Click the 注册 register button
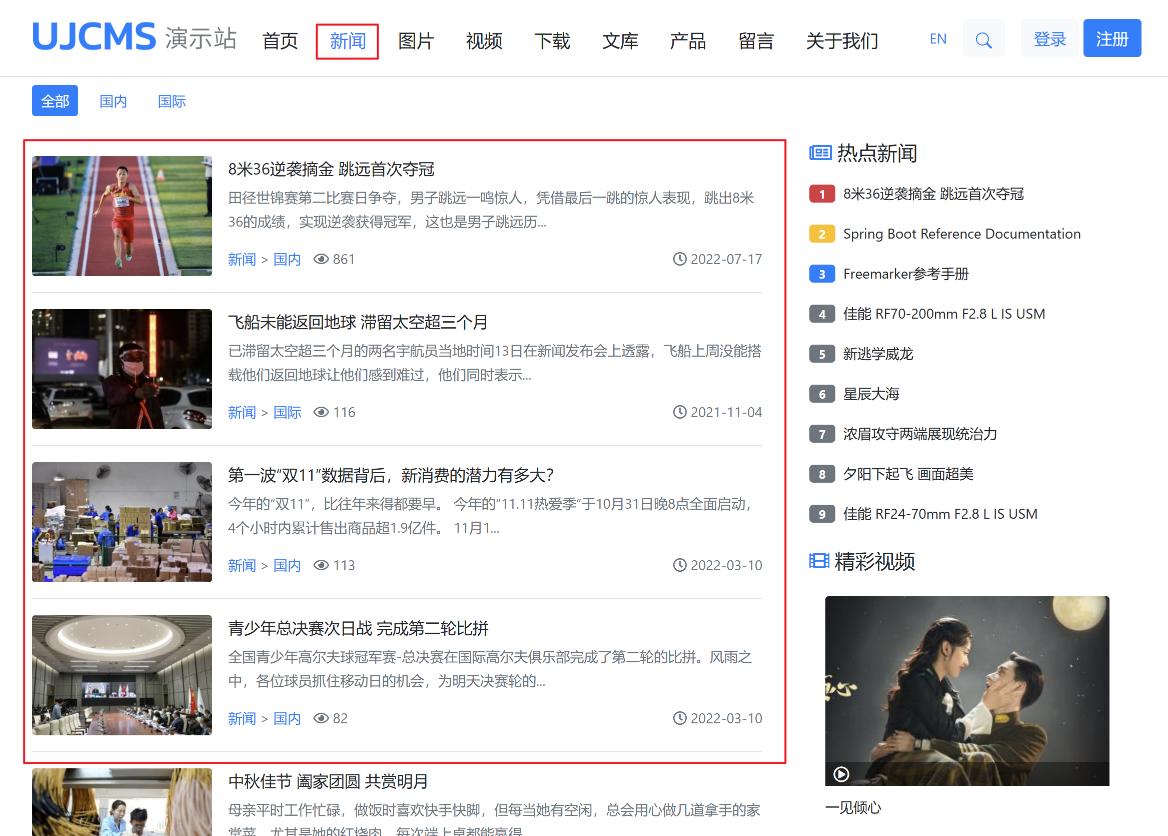The image size is (1168, 836). 1112,39
